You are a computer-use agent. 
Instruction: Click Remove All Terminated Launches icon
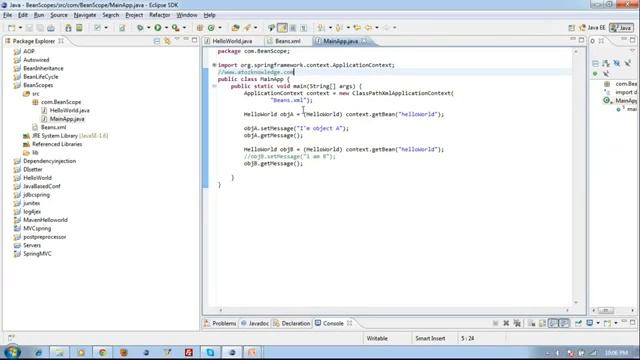click(517, 323)
